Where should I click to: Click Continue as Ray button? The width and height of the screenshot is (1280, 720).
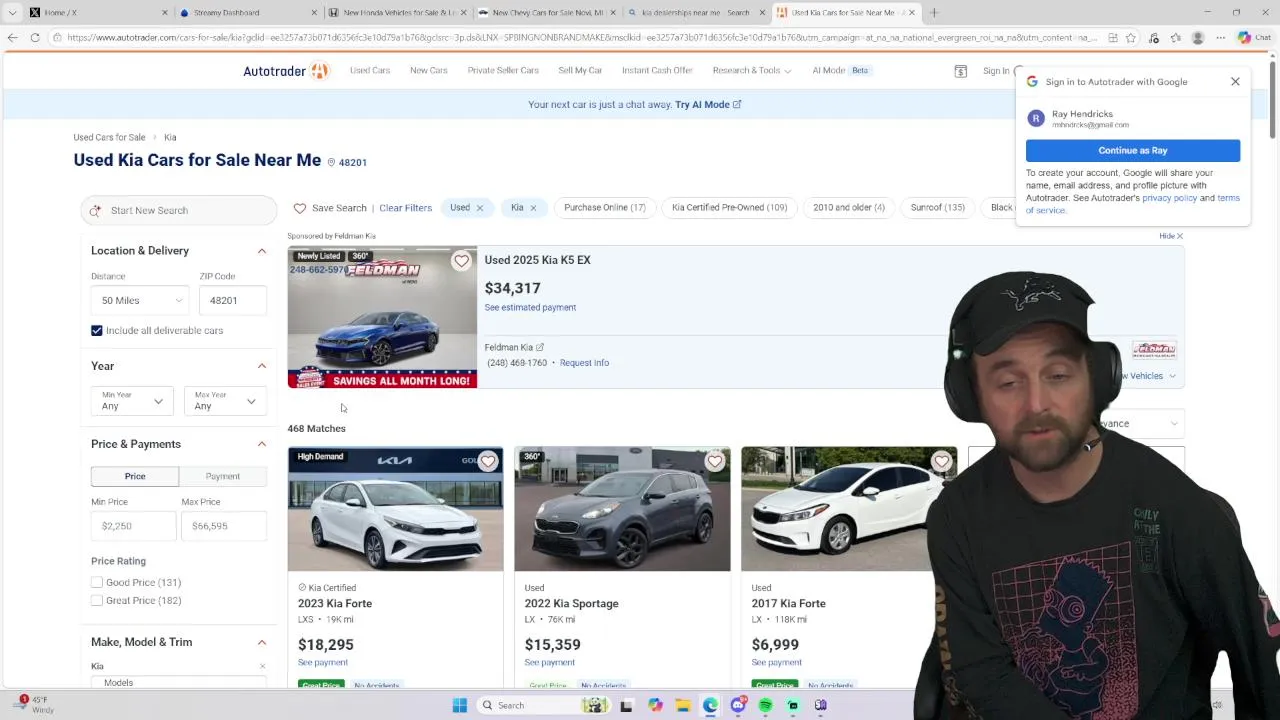pyautogui.click(x=1133, y=150)
